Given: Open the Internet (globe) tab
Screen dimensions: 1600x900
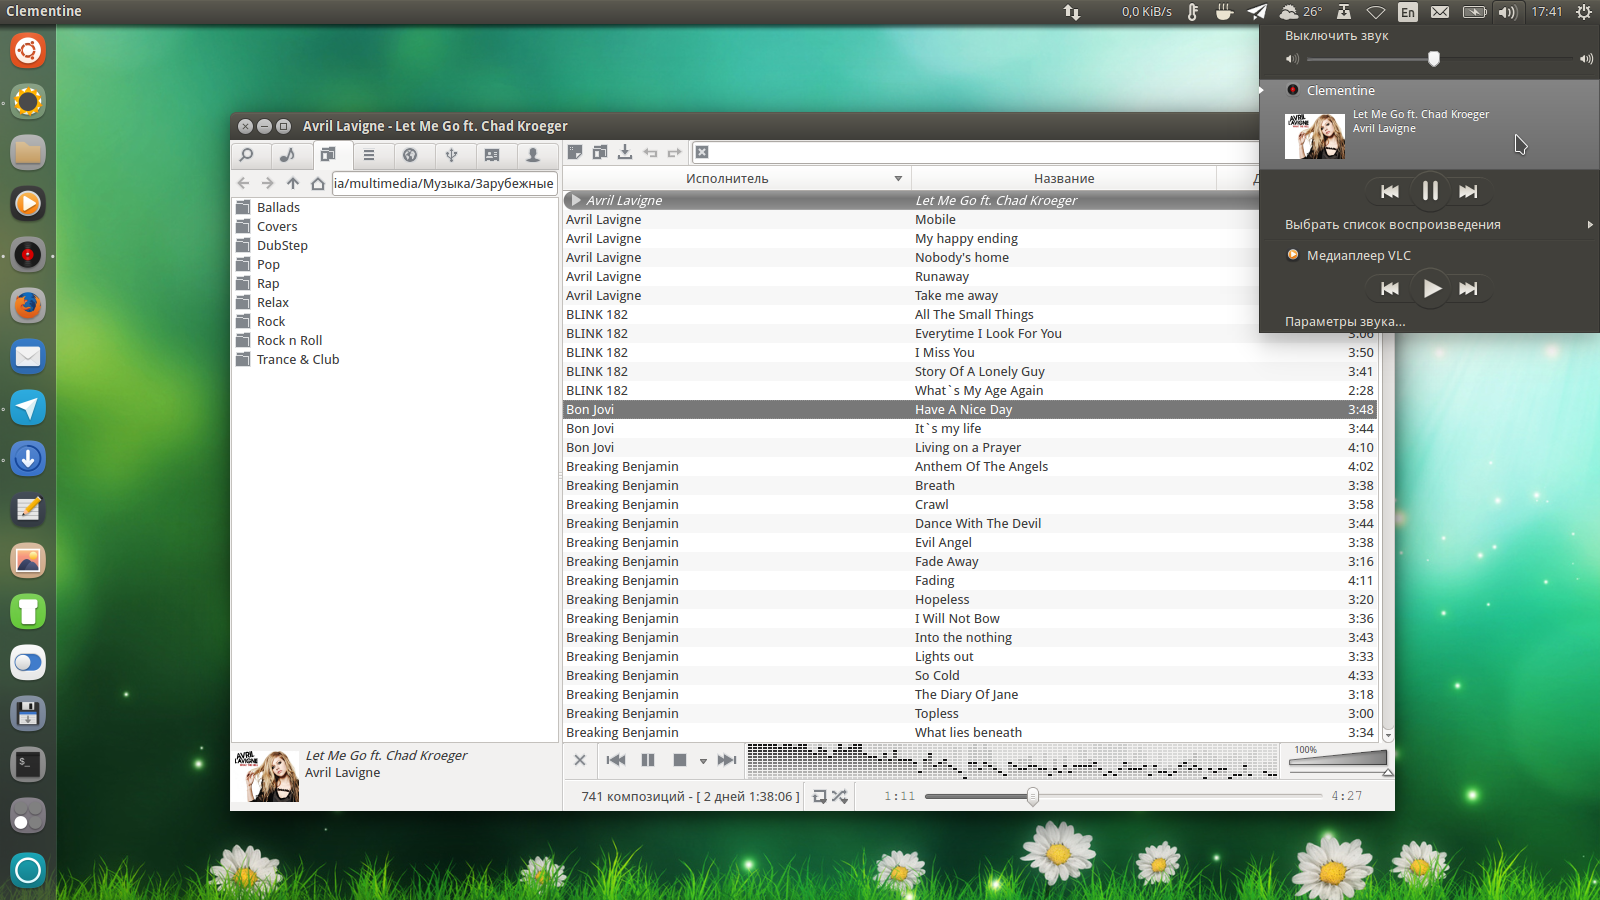Looking at the screenshot, I should [410, 155].
